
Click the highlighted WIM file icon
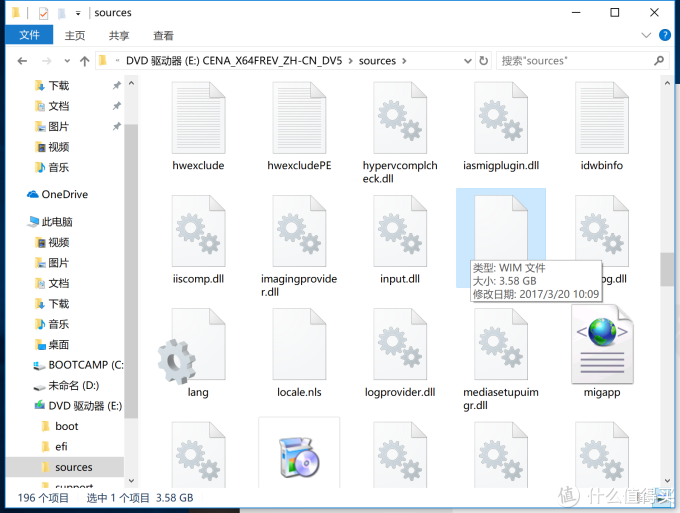click(501, 228)
